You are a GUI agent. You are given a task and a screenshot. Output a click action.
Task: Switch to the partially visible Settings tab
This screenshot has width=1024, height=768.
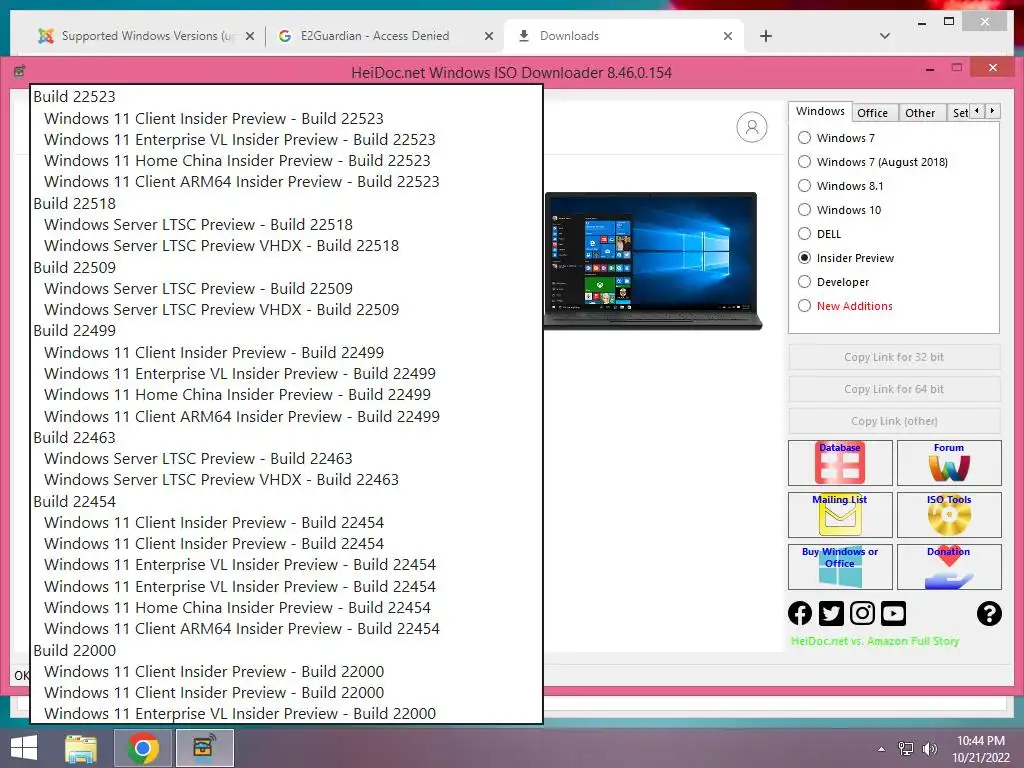pyautogui.click(x=959, y=113)
